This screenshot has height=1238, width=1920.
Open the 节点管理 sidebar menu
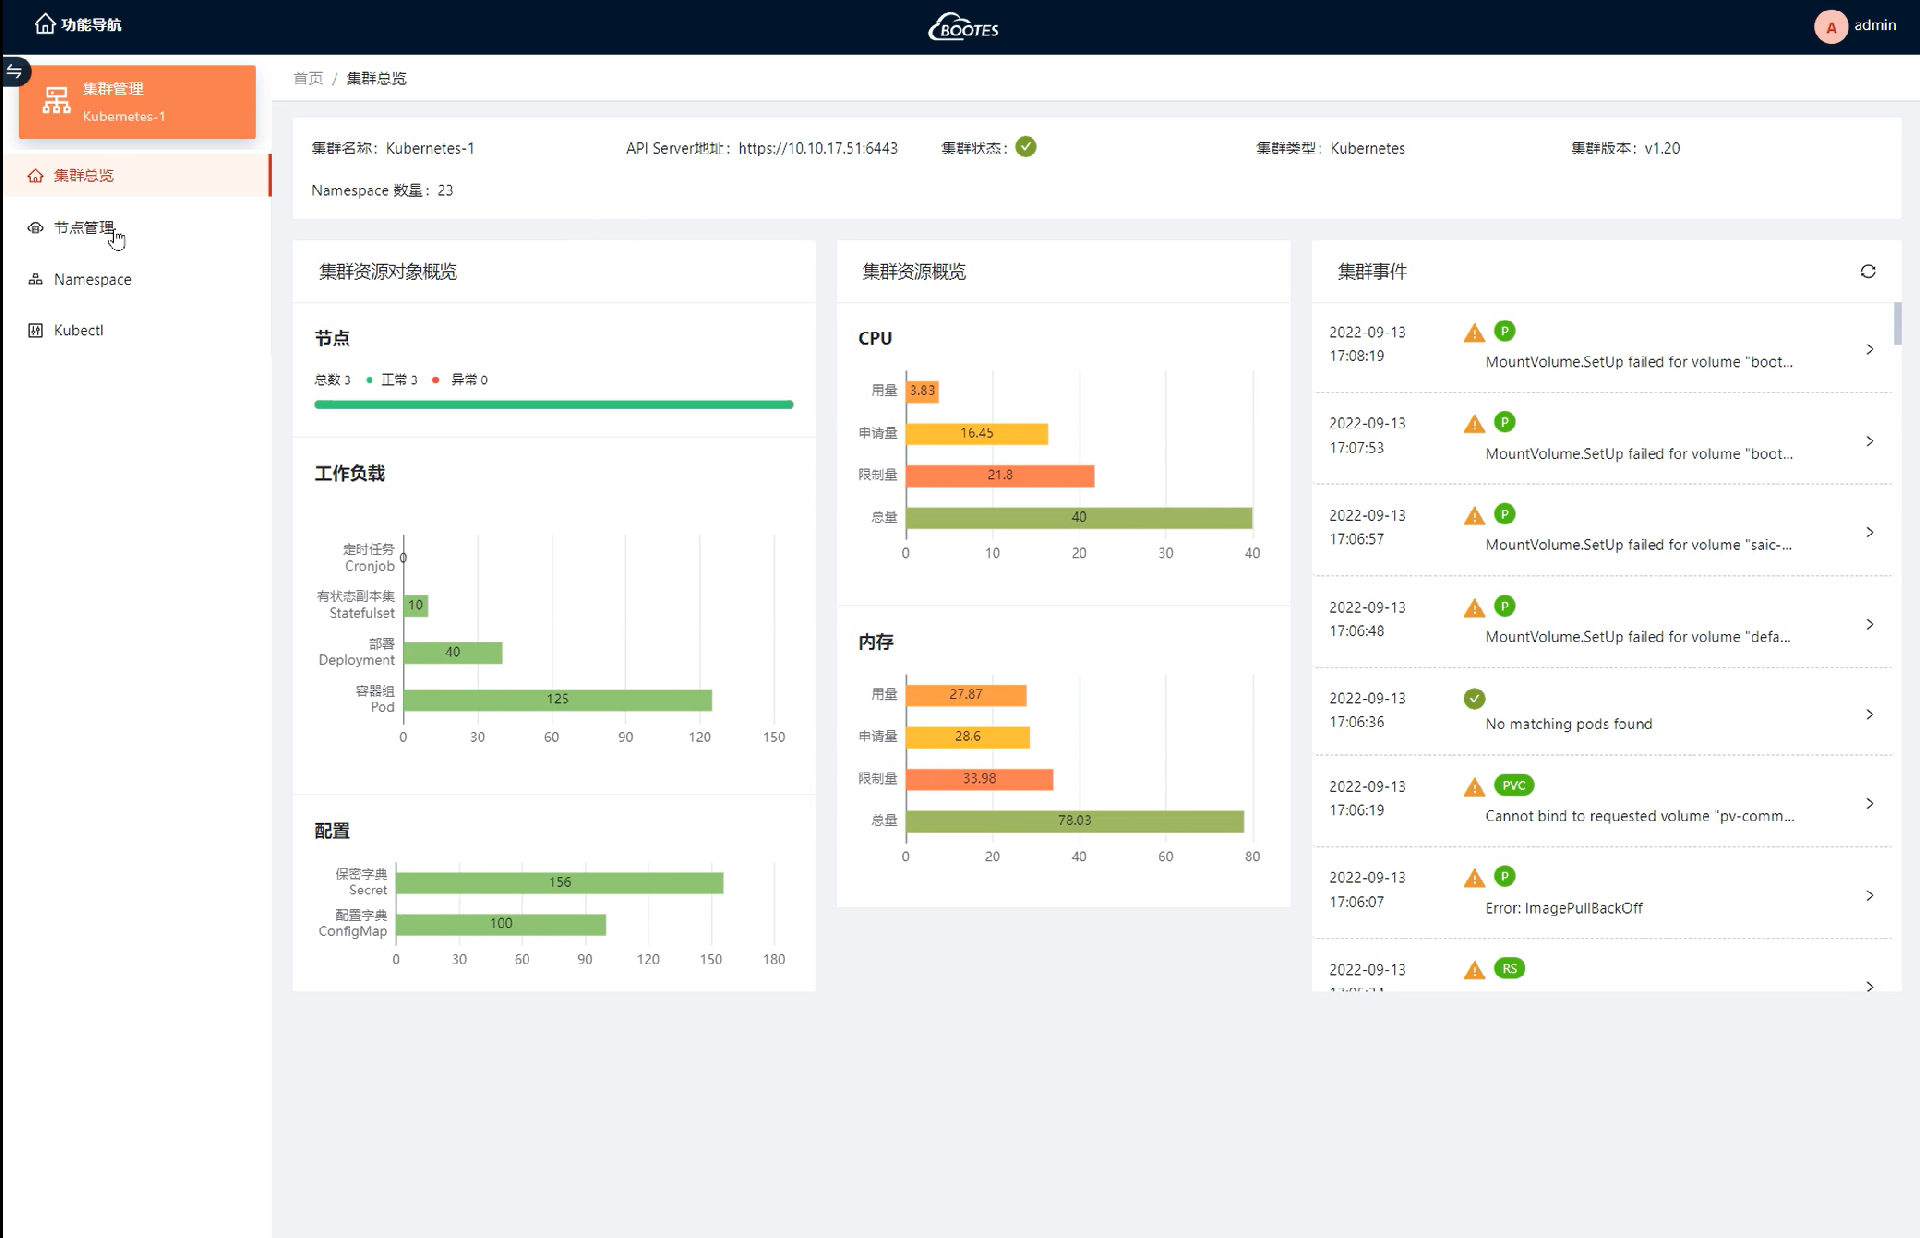[x=84, y=228]
